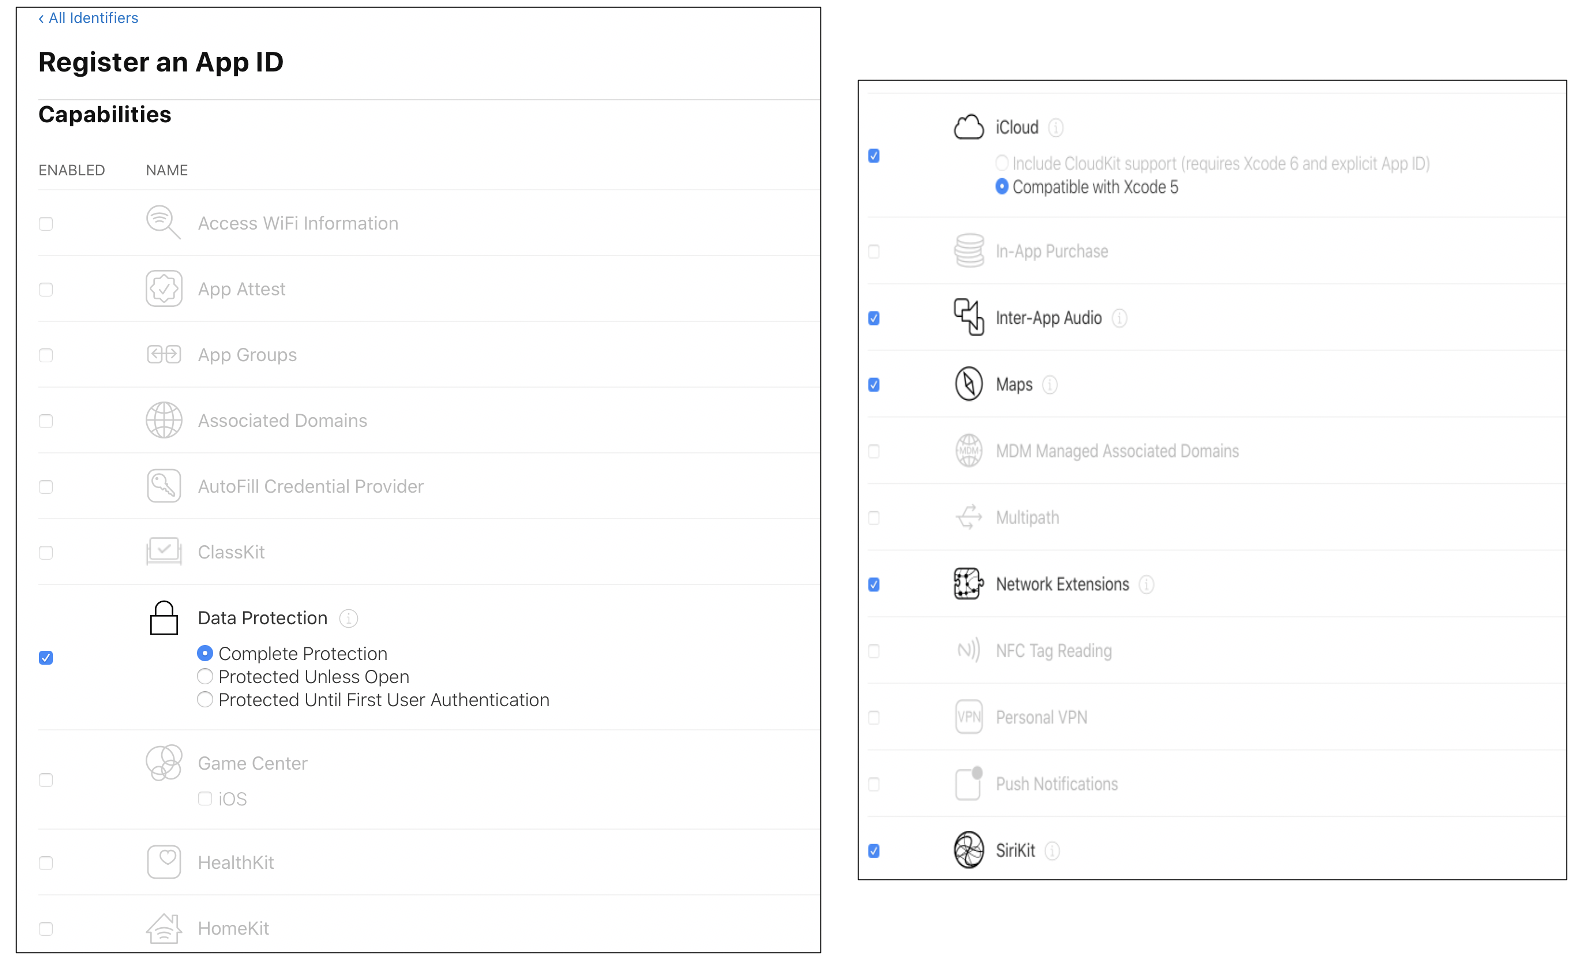Enable the Push Notifications checkbox

tap(874, 784)
